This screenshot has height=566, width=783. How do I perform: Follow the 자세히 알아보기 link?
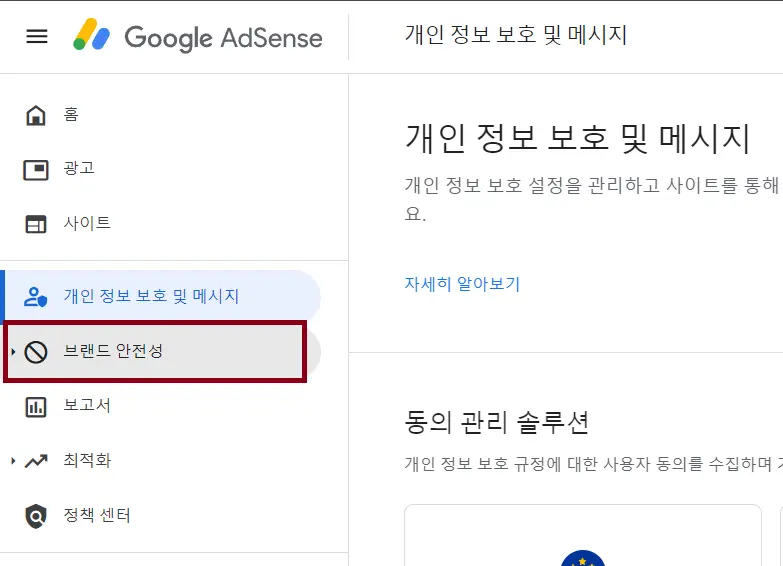click(x=462, y=284)
